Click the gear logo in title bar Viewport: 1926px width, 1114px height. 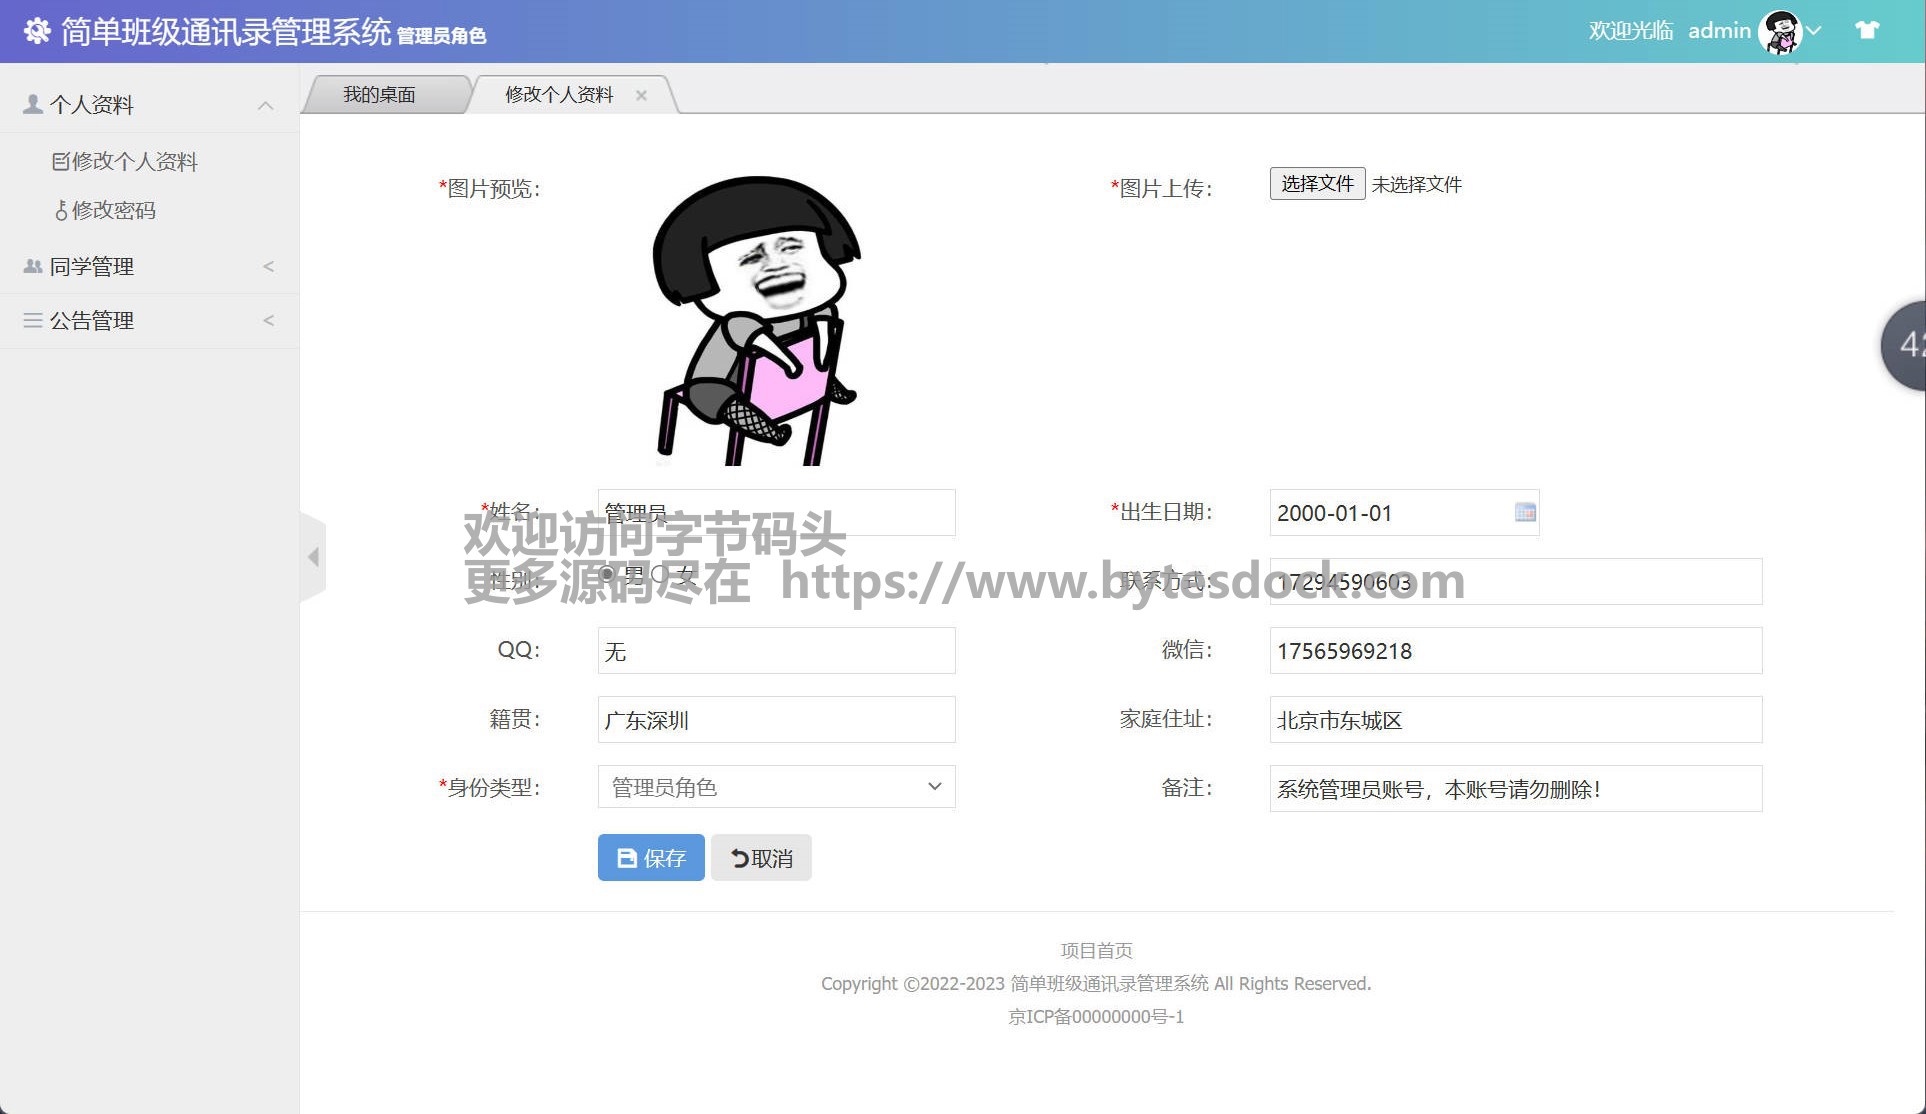[37, 32]
